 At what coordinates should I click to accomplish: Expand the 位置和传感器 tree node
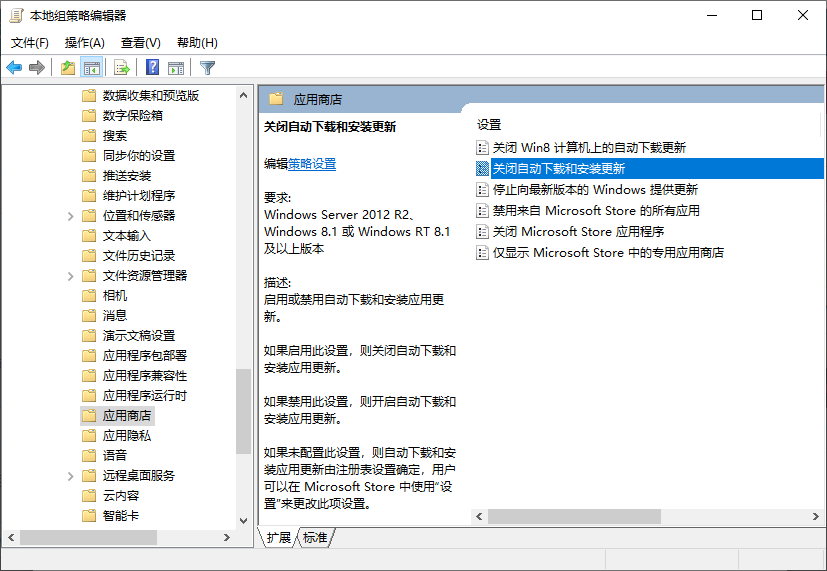click(x=71, y=216)
